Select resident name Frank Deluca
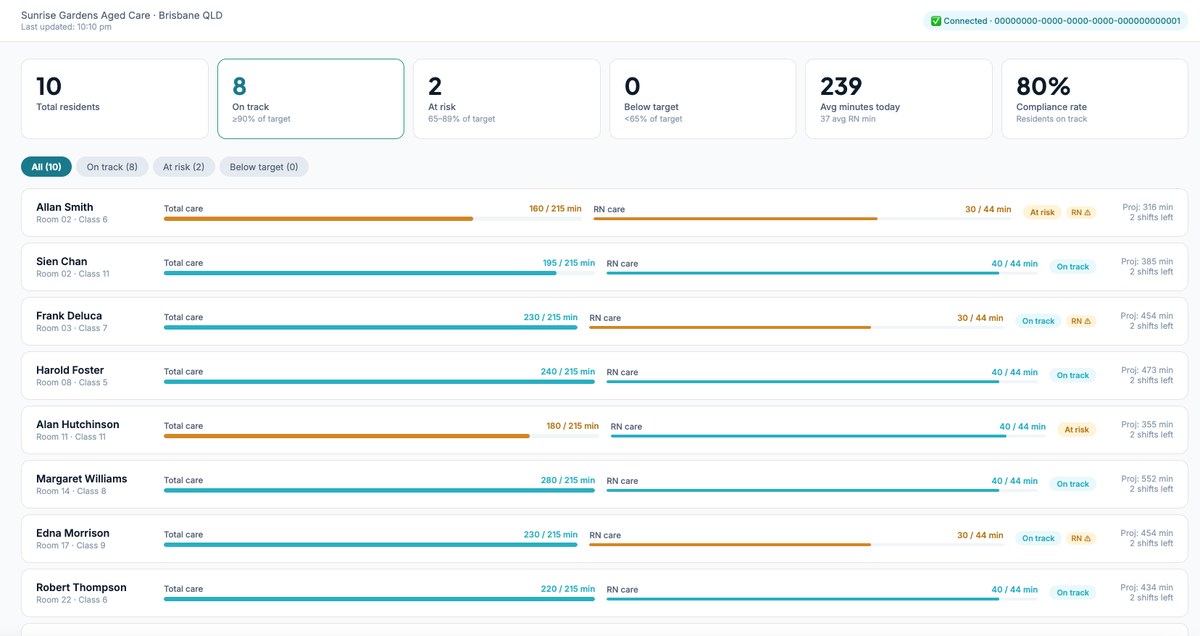The width and height of the screenshot is (1200, 636). pos(69,316)
